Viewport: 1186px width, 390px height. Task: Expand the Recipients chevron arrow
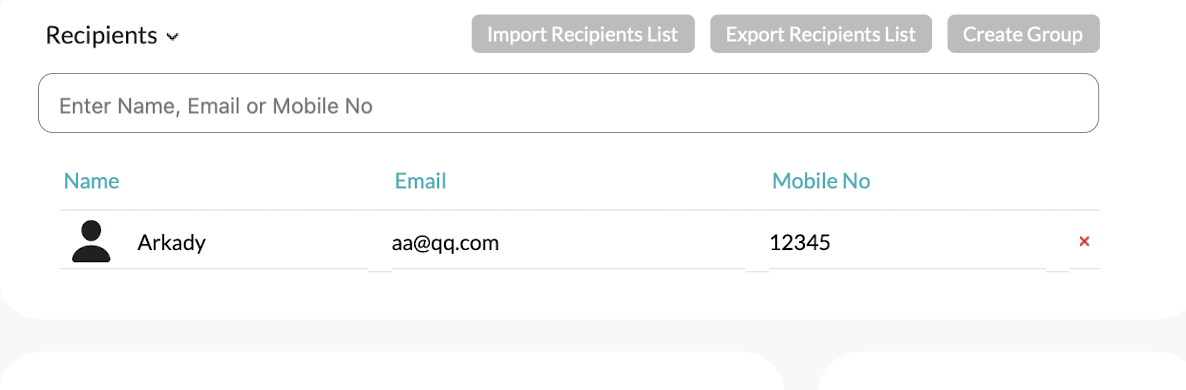[172, 36]
